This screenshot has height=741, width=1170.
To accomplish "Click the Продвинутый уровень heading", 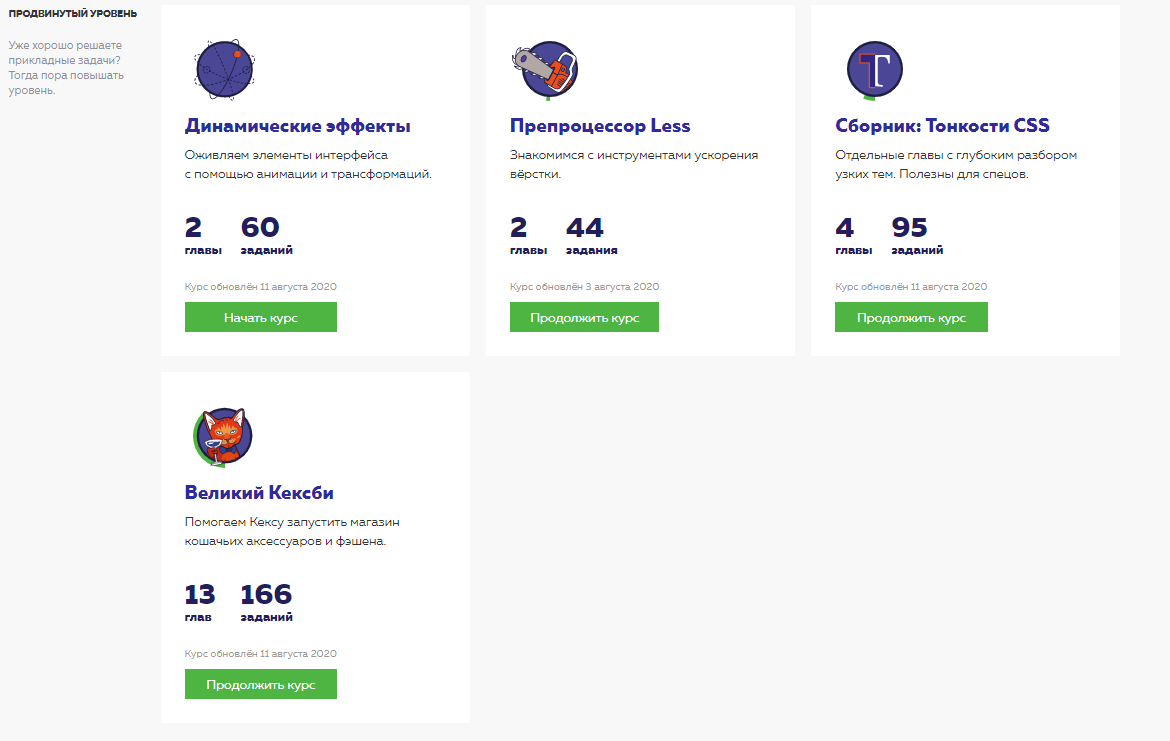I will pyautogui.click(x=73, y=13).
